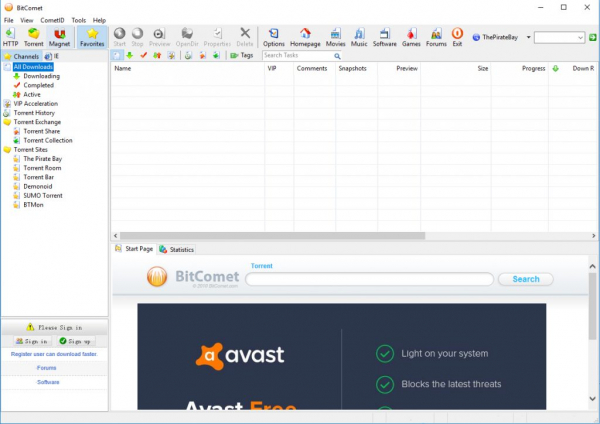Select the Downloading category
600x424 pixels.
coord(41,76)
